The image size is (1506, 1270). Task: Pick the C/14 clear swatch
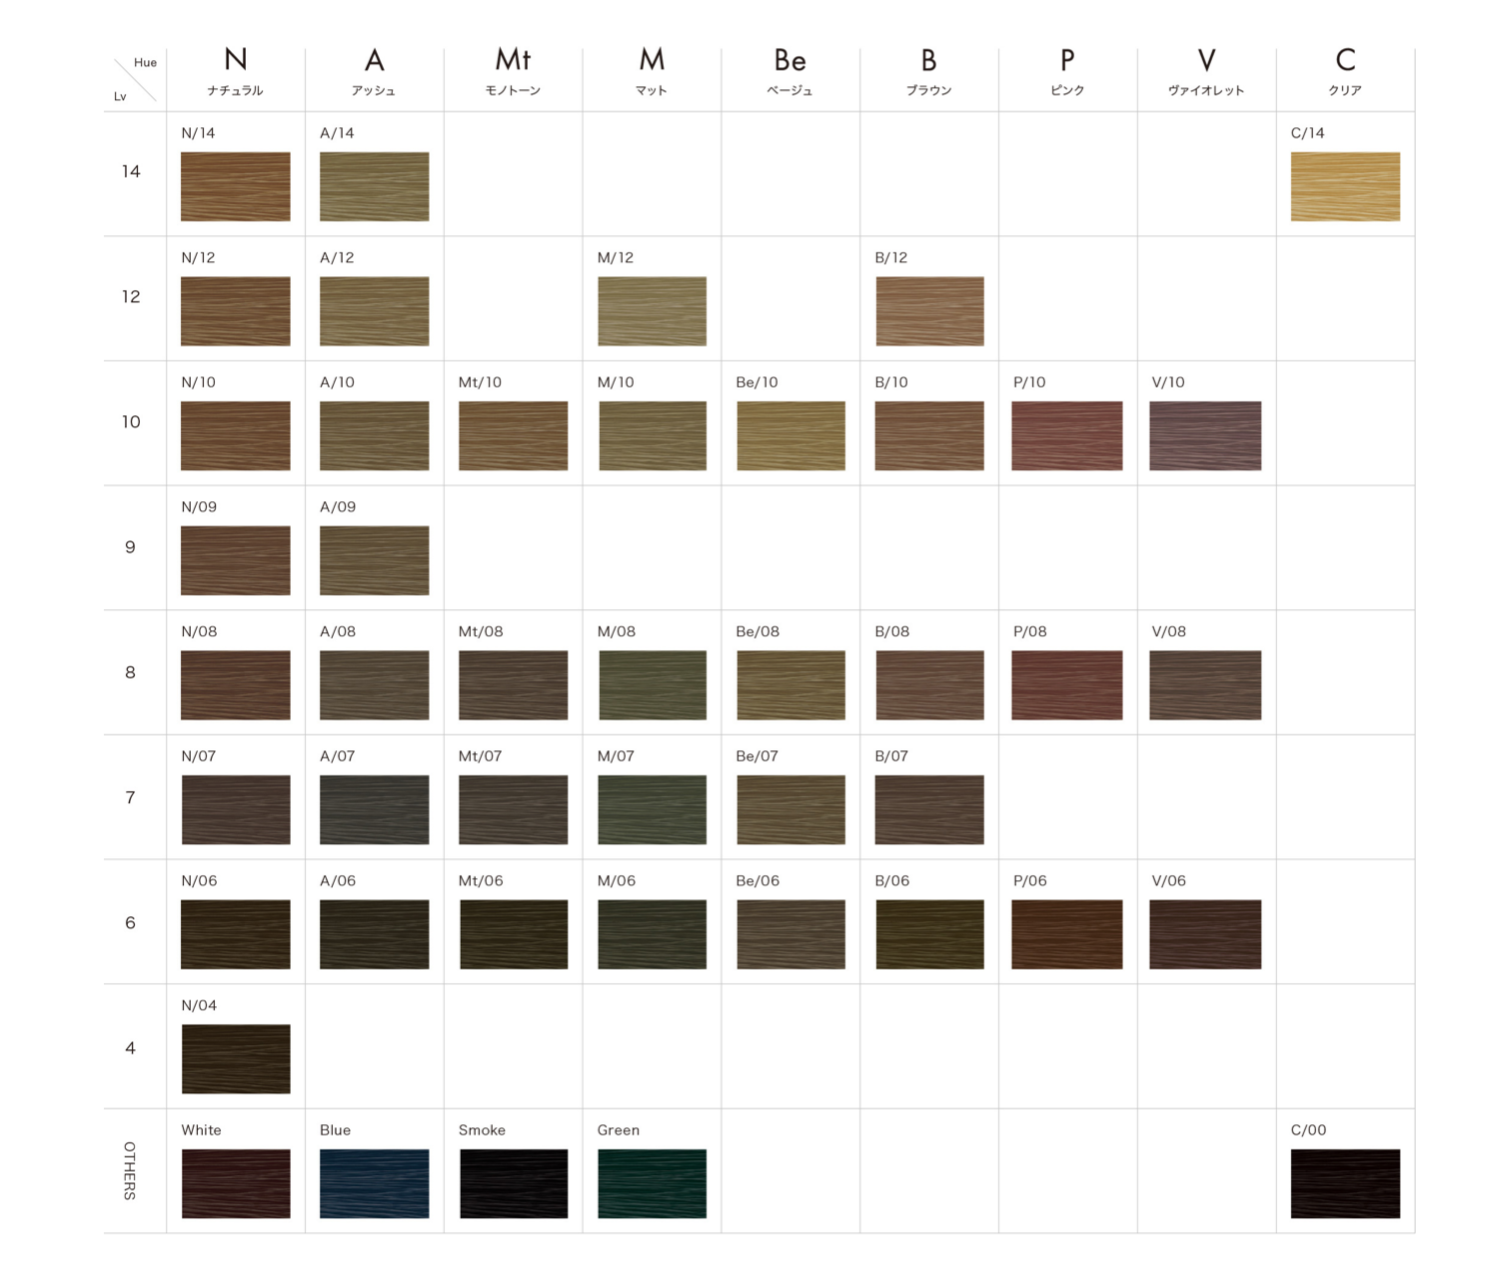[x=1345, y=186]
